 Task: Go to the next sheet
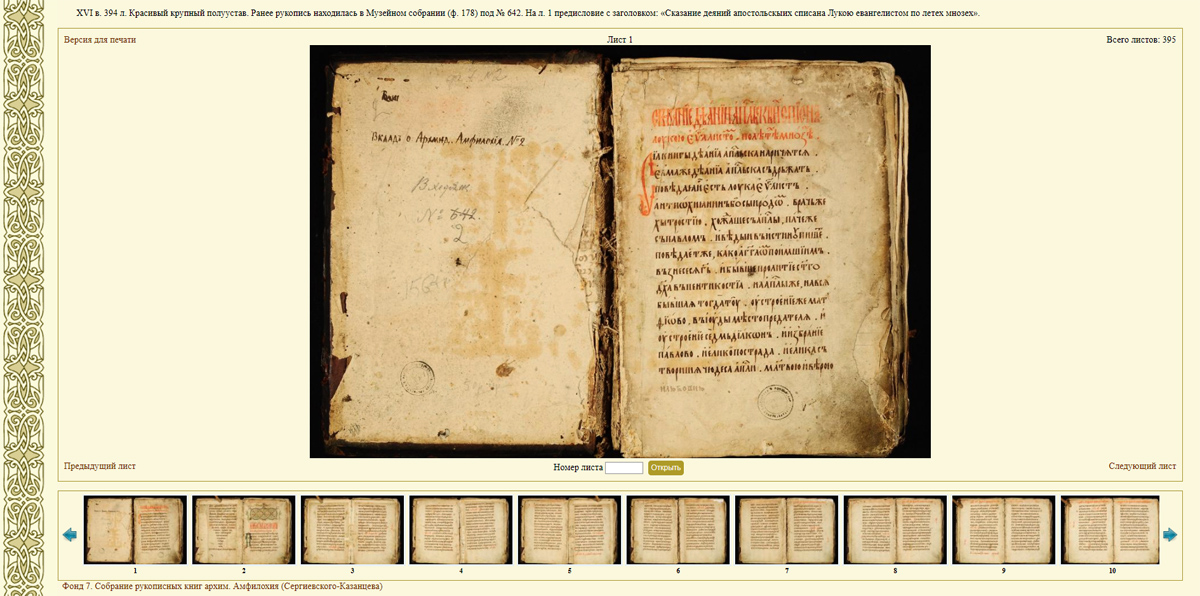click(1142, 466)
